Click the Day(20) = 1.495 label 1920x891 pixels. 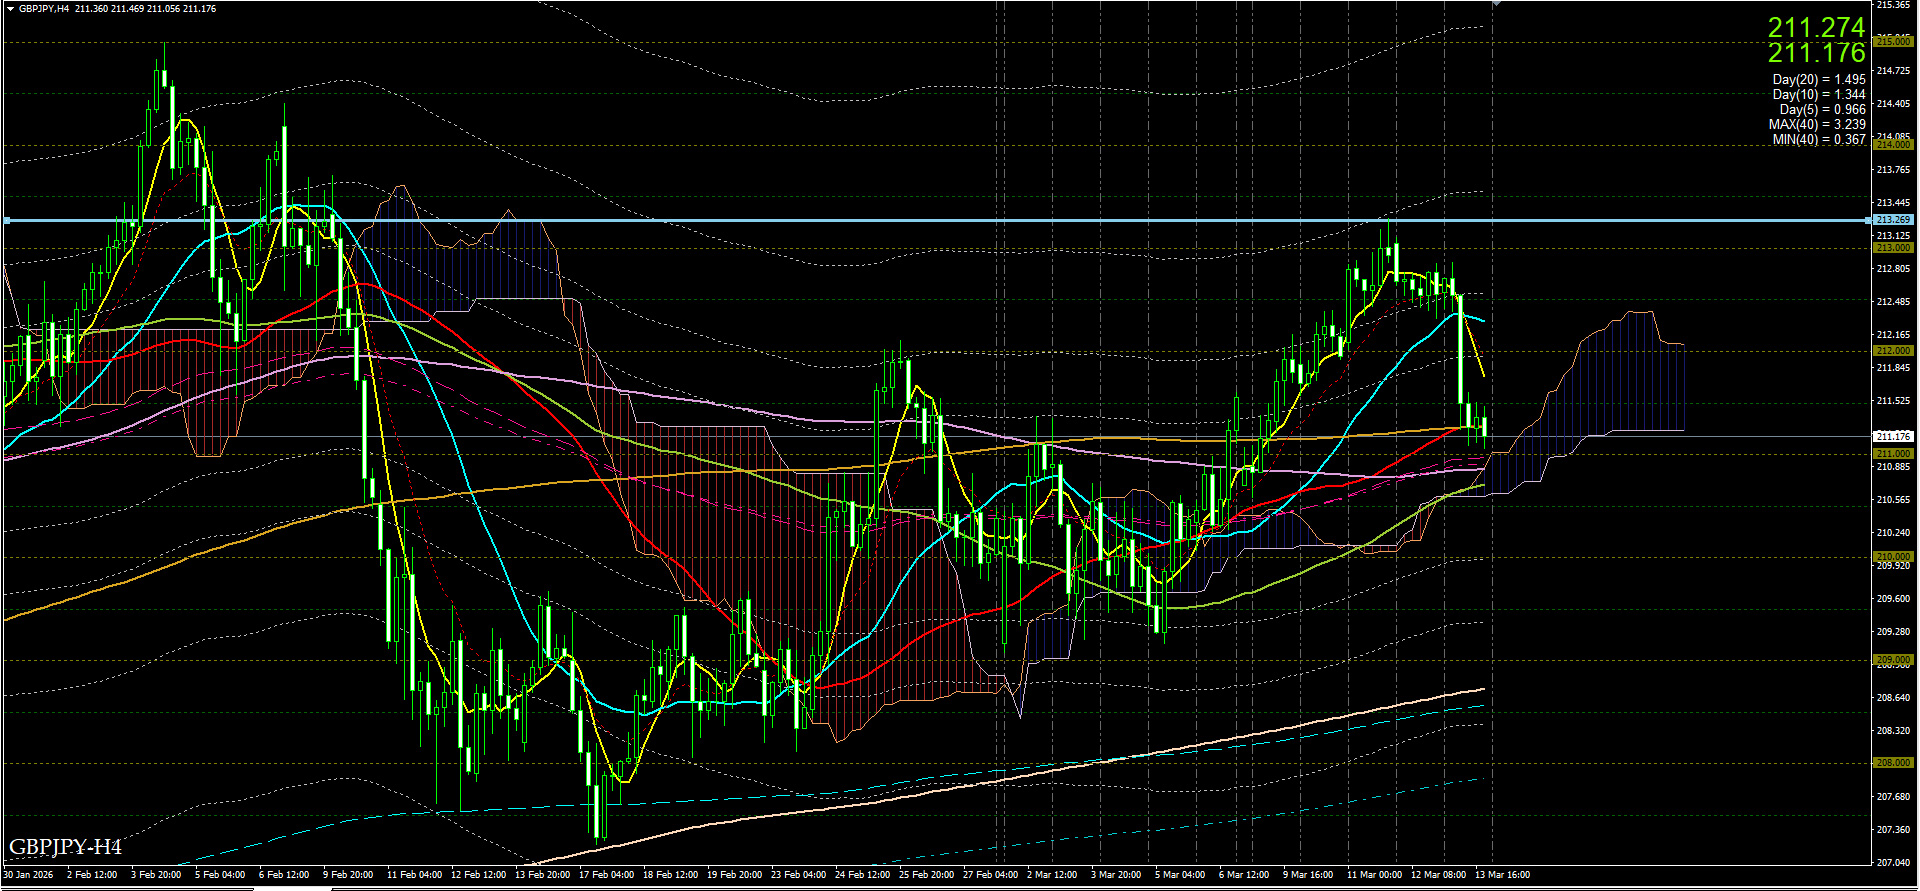coord(1819,79)
